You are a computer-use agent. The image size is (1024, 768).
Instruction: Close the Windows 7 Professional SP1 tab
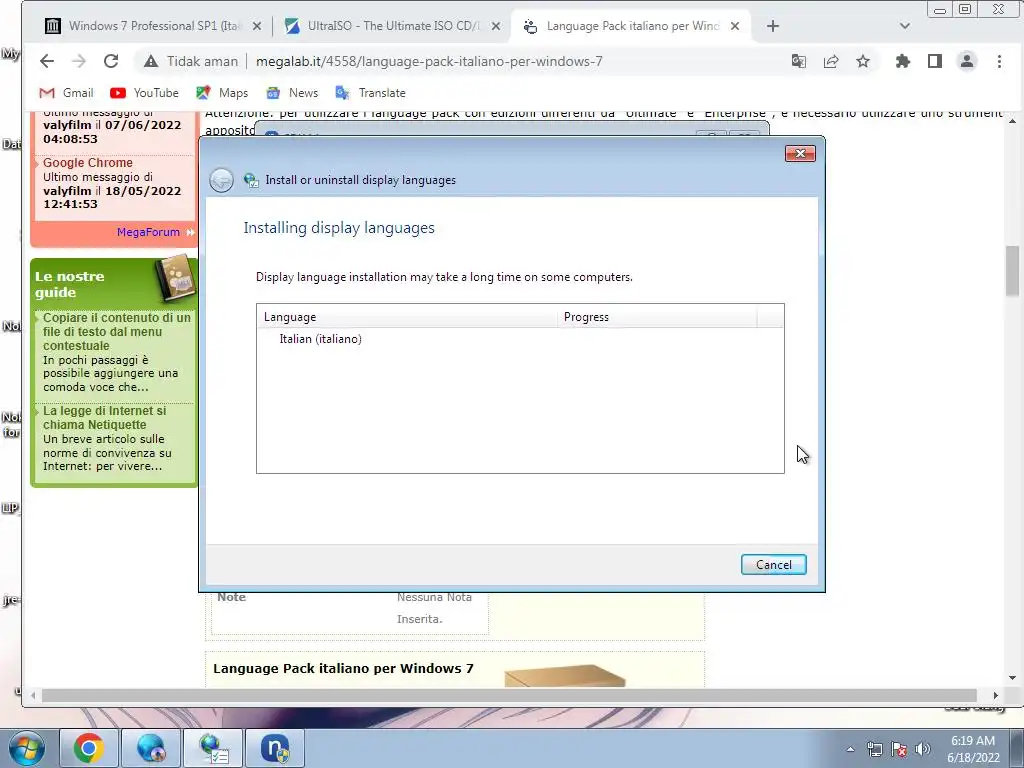pyautogui.click(x=257, y=26)
